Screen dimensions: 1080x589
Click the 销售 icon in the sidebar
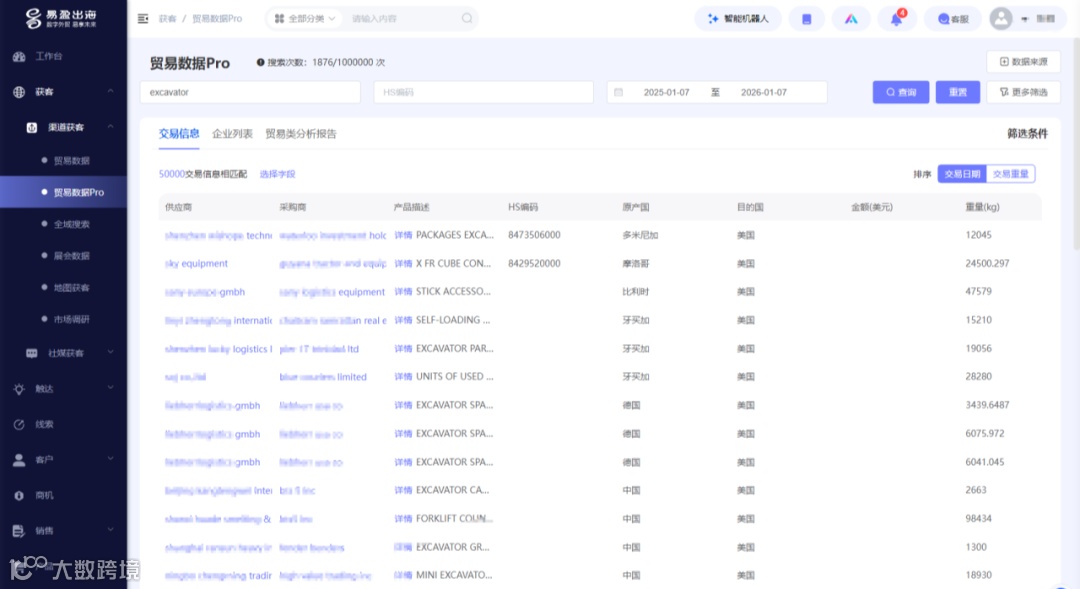19,530
